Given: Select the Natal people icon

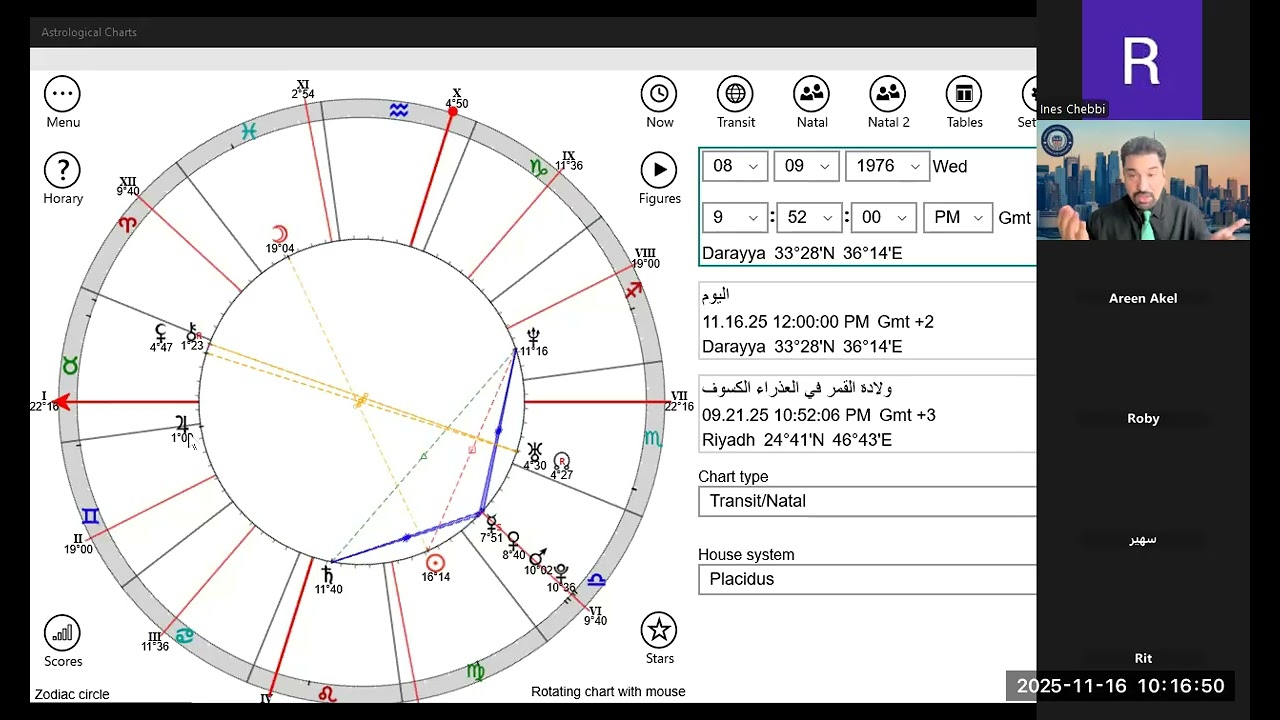Looking at the screenshot, I should pyautogui.click(x=812, y=94).
